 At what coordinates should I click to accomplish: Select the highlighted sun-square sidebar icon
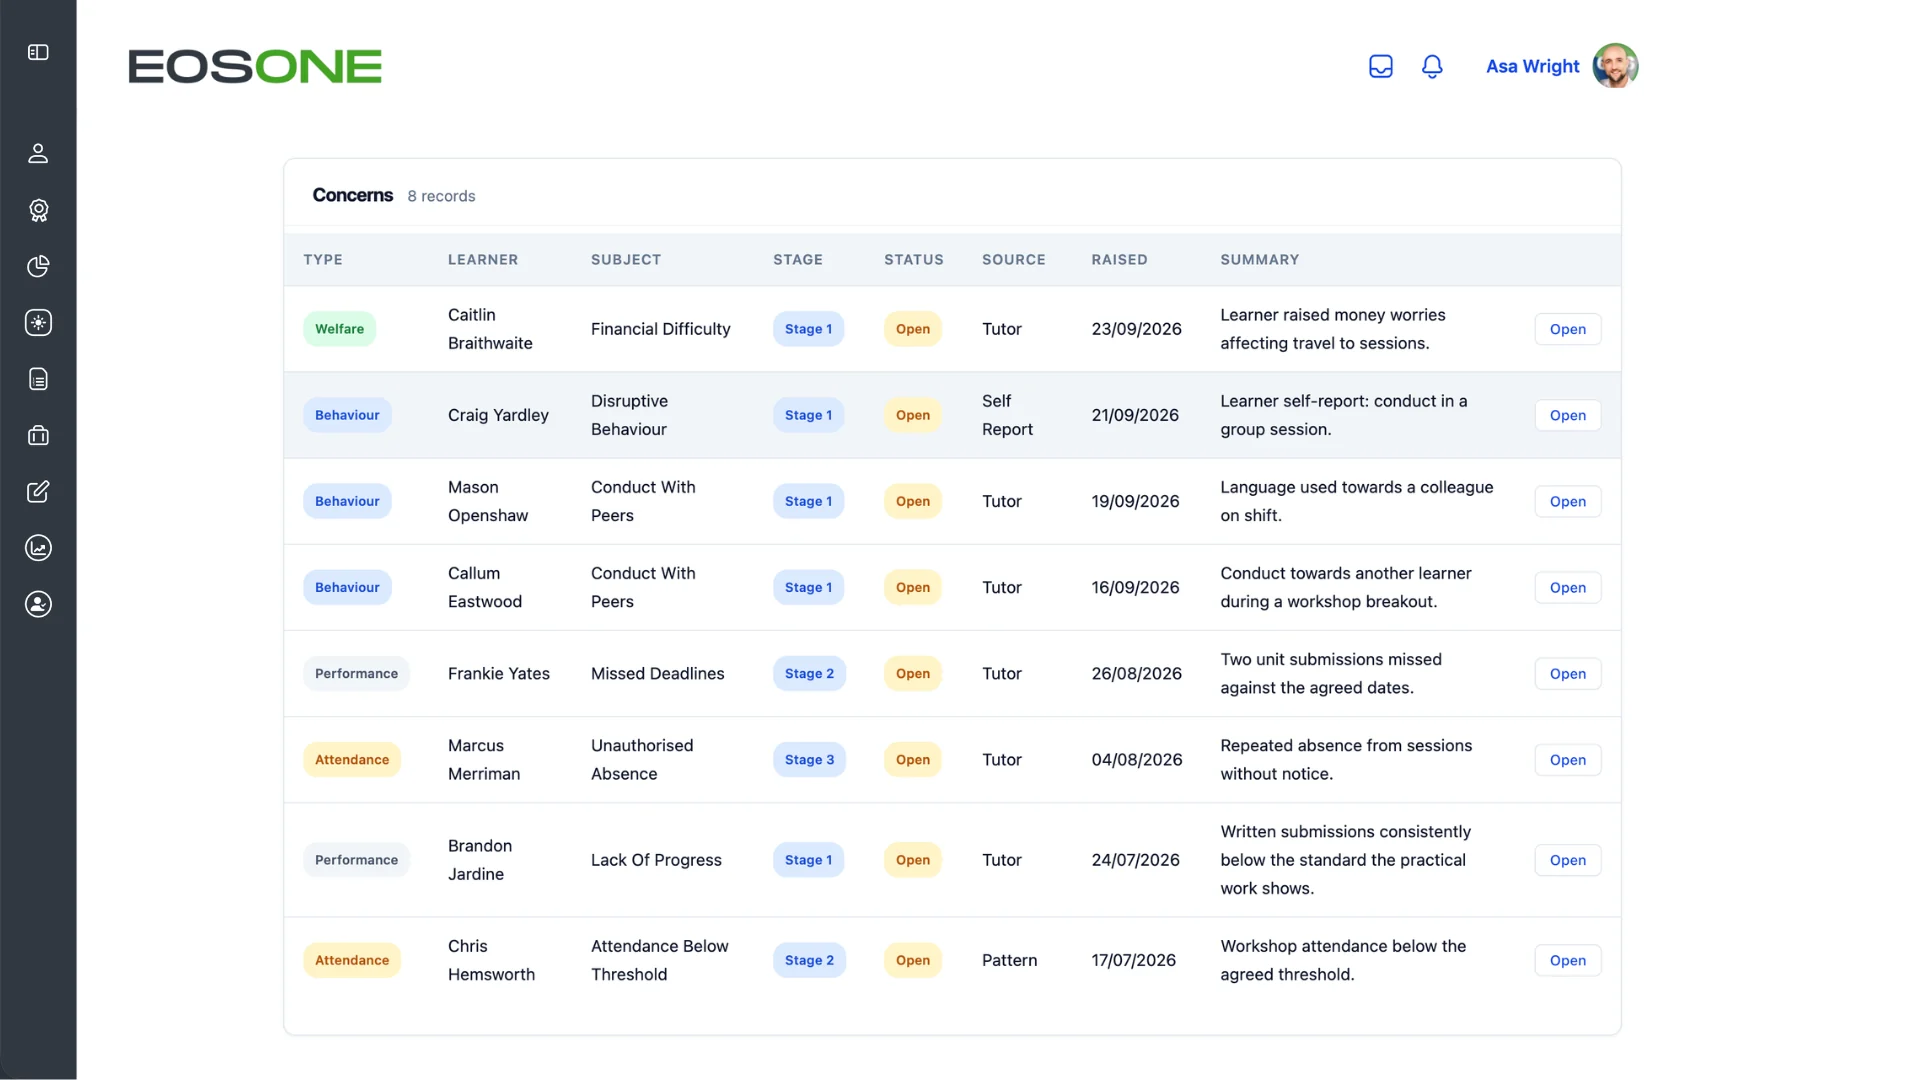(x=38, y=322)
